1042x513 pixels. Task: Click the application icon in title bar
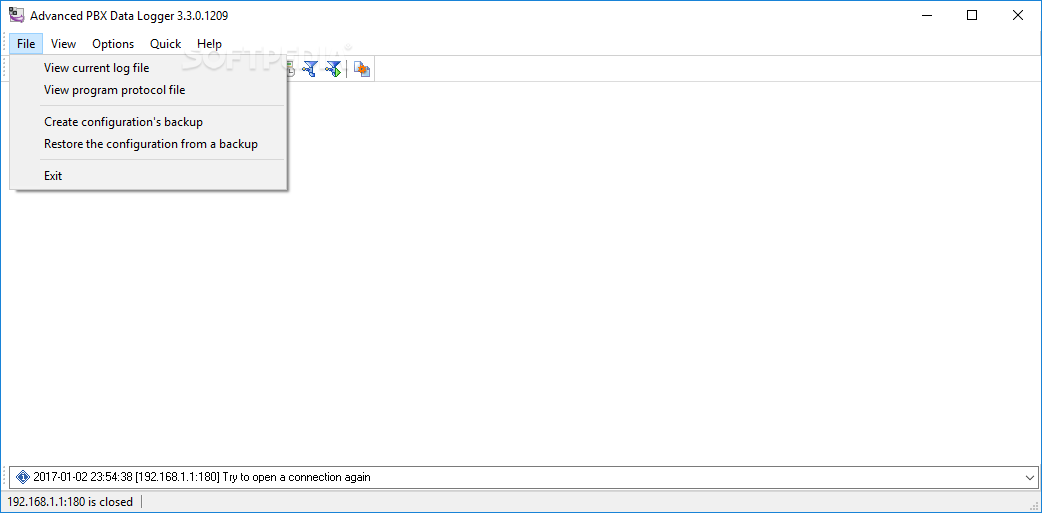(17, 15)
